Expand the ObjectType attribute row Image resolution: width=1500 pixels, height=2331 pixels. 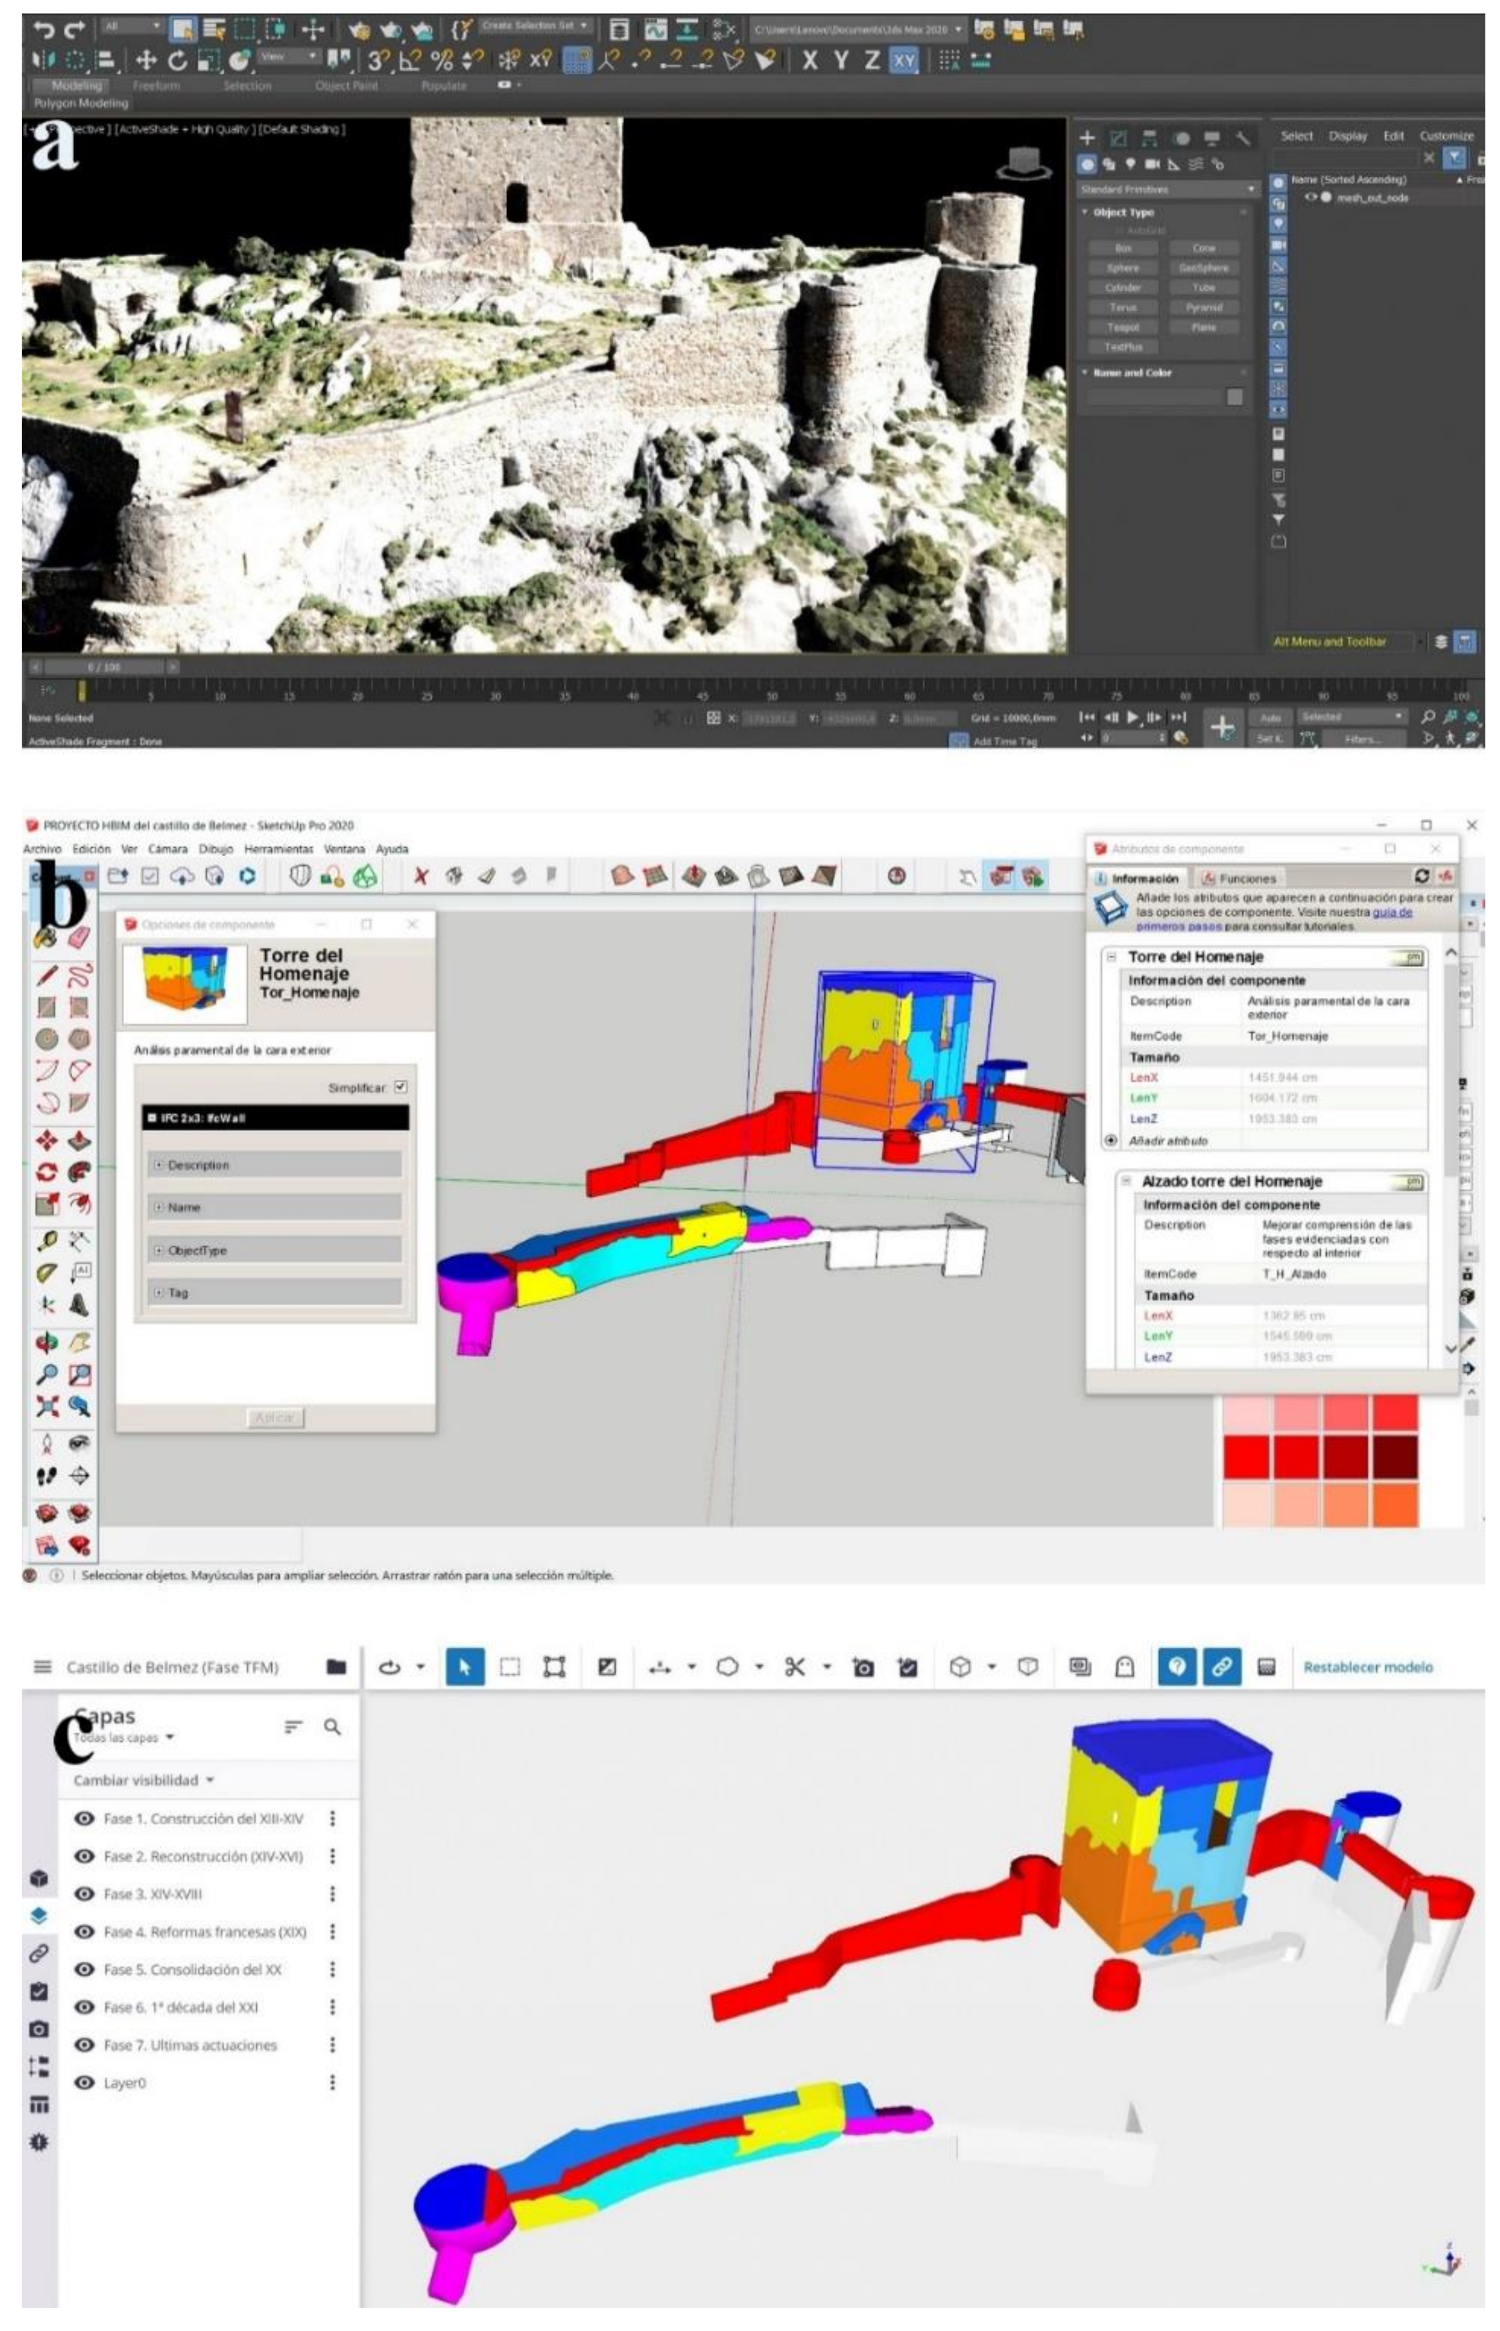pos(159,1250)
